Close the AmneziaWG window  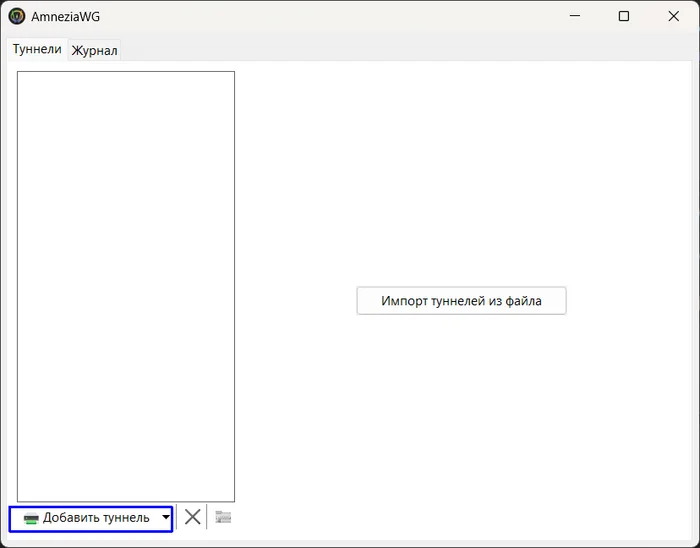click(x=674, y=16)
